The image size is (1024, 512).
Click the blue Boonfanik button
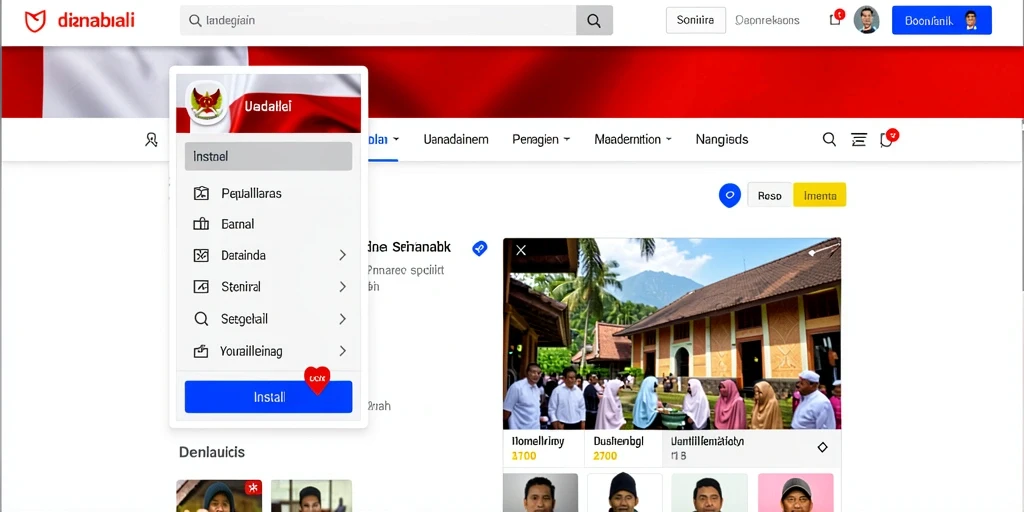click(942, 20)
